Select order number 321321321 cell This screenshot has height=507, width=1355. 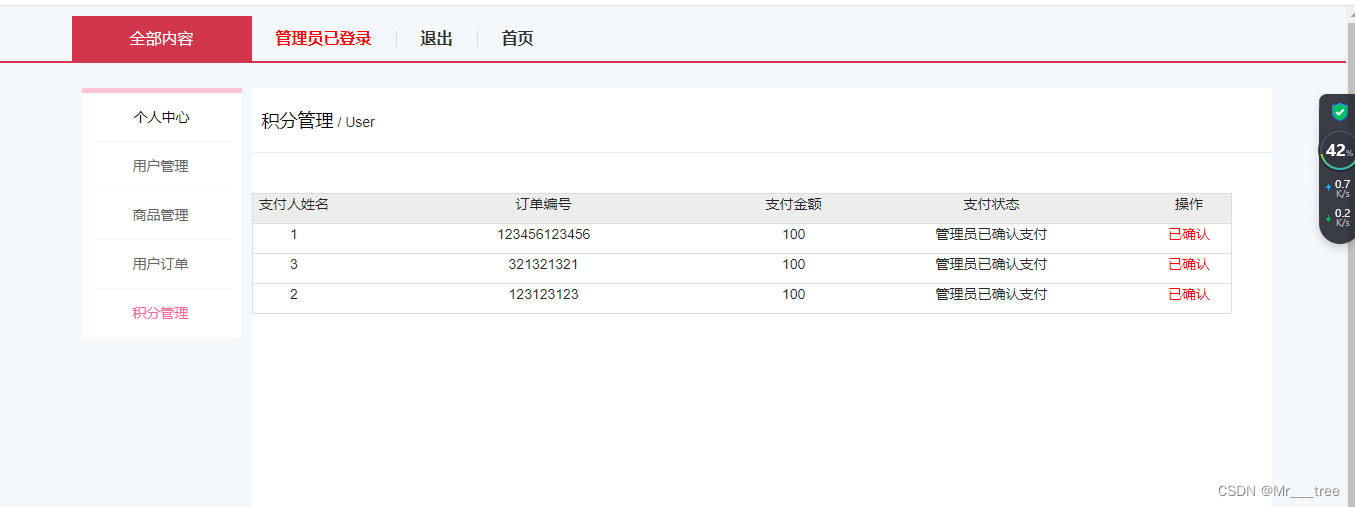pos(544,264)
